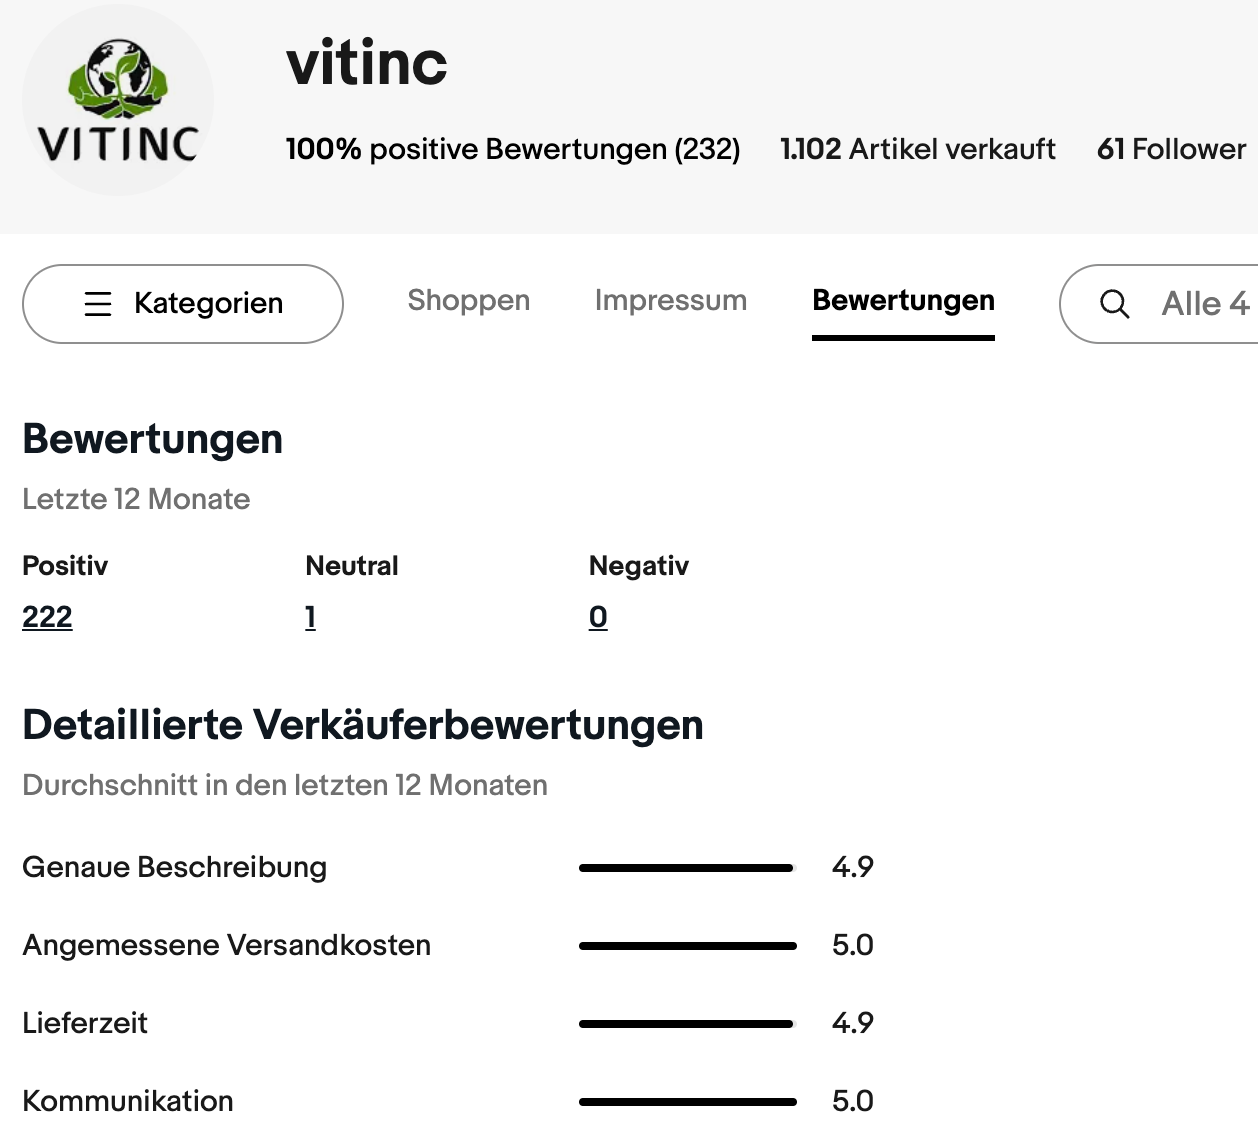Click '100% positive Bewertungen (232)' text
The image size is (1258, 1144).
click(512, 149)
